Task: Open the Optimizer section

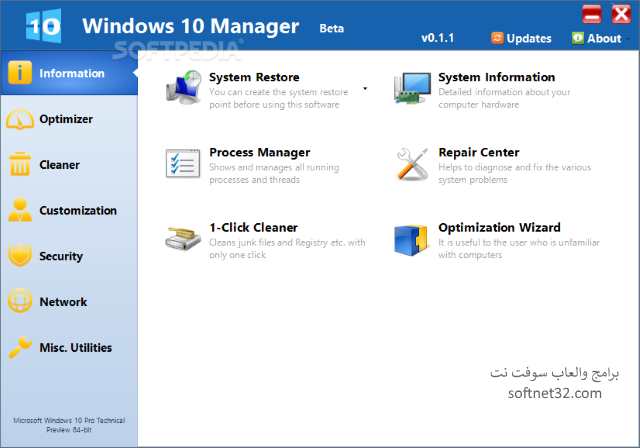Action: click(69, 119)
